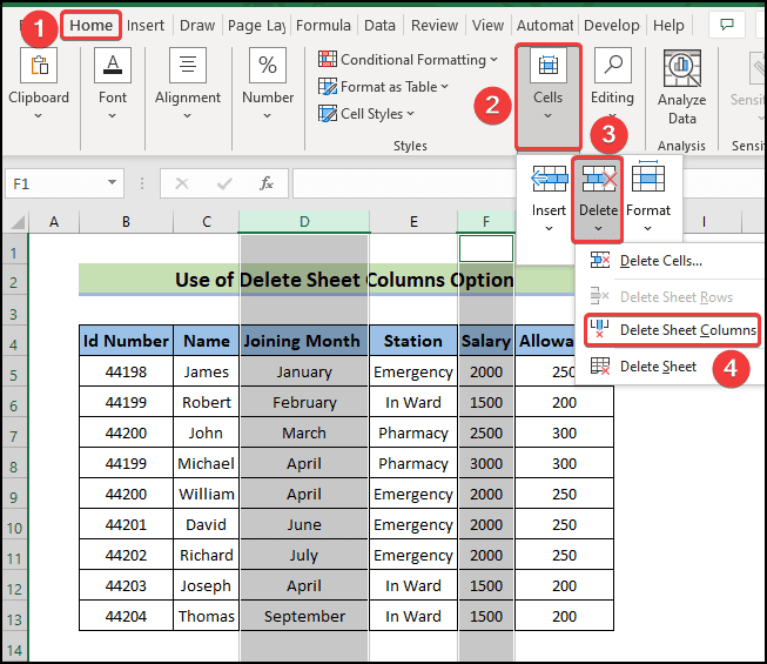
Task: Open the Clipboard group icon
Action: coord(39,65)
